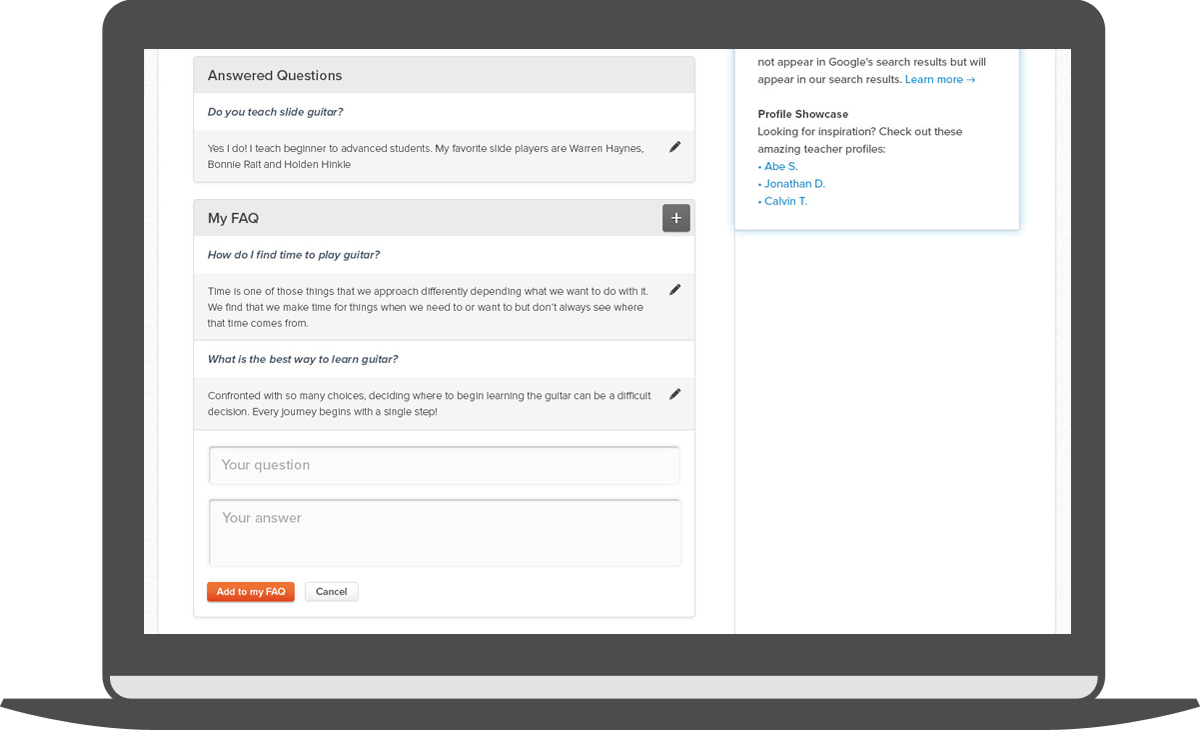The image size is (1200, 730).
Task: Click the plus icon in My FAQ header
Action: click(676, 218)
